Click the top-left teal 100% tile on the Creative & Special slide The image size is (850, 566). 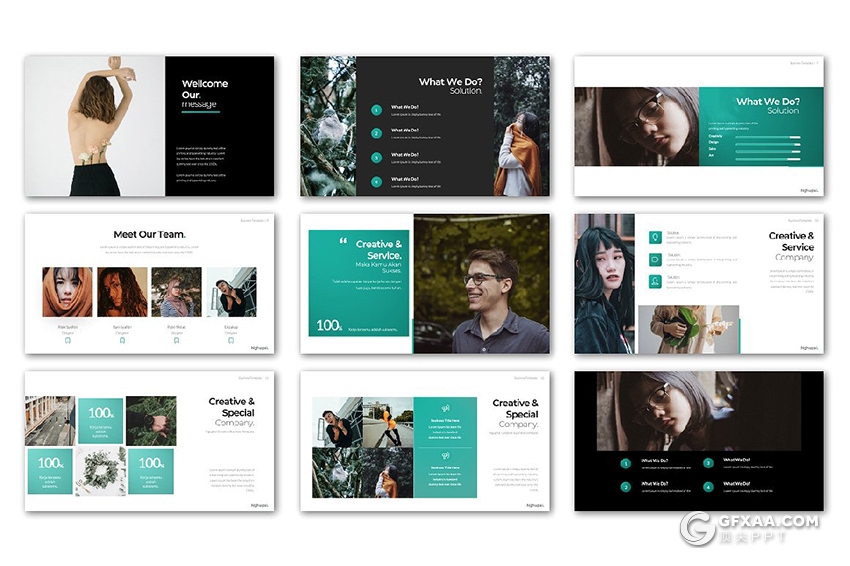point(100,420)
